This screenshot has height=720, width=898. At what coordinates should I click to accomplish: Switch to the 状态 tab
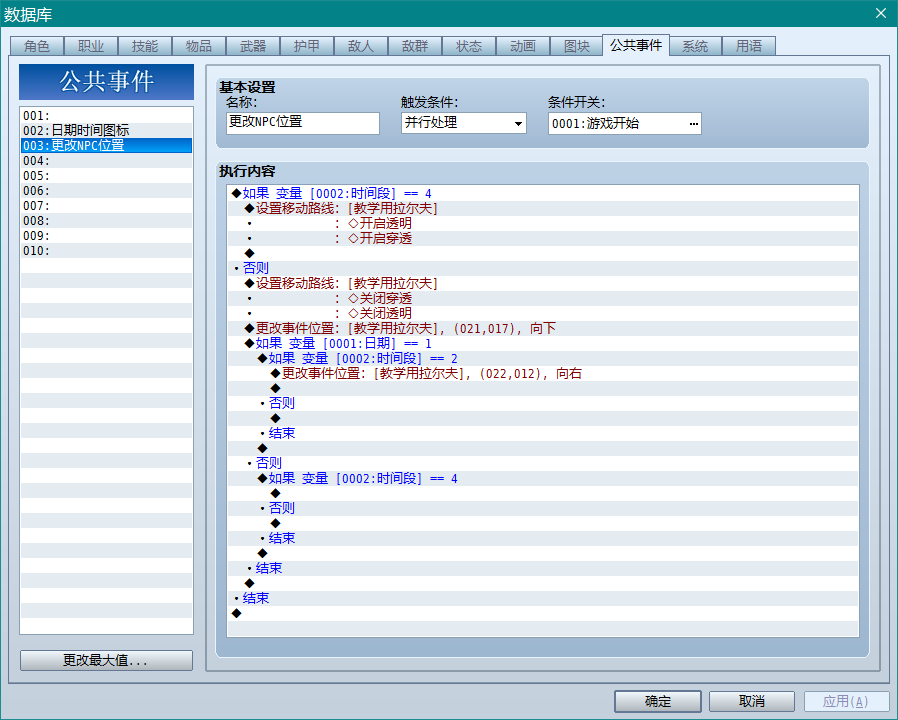click(x=468, y=46)
